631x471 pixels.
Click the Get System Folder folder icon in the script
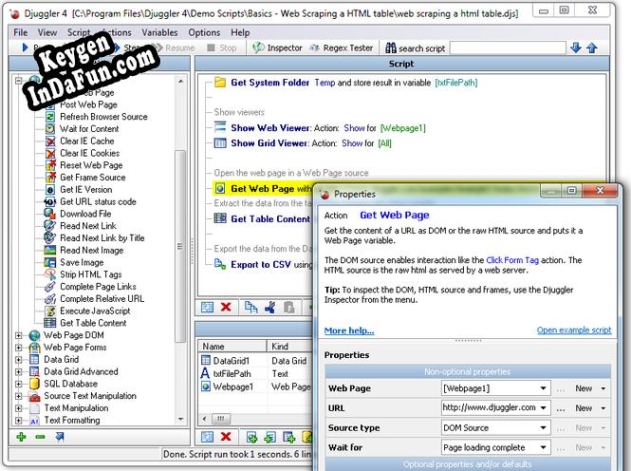click(x=220, y=83)
